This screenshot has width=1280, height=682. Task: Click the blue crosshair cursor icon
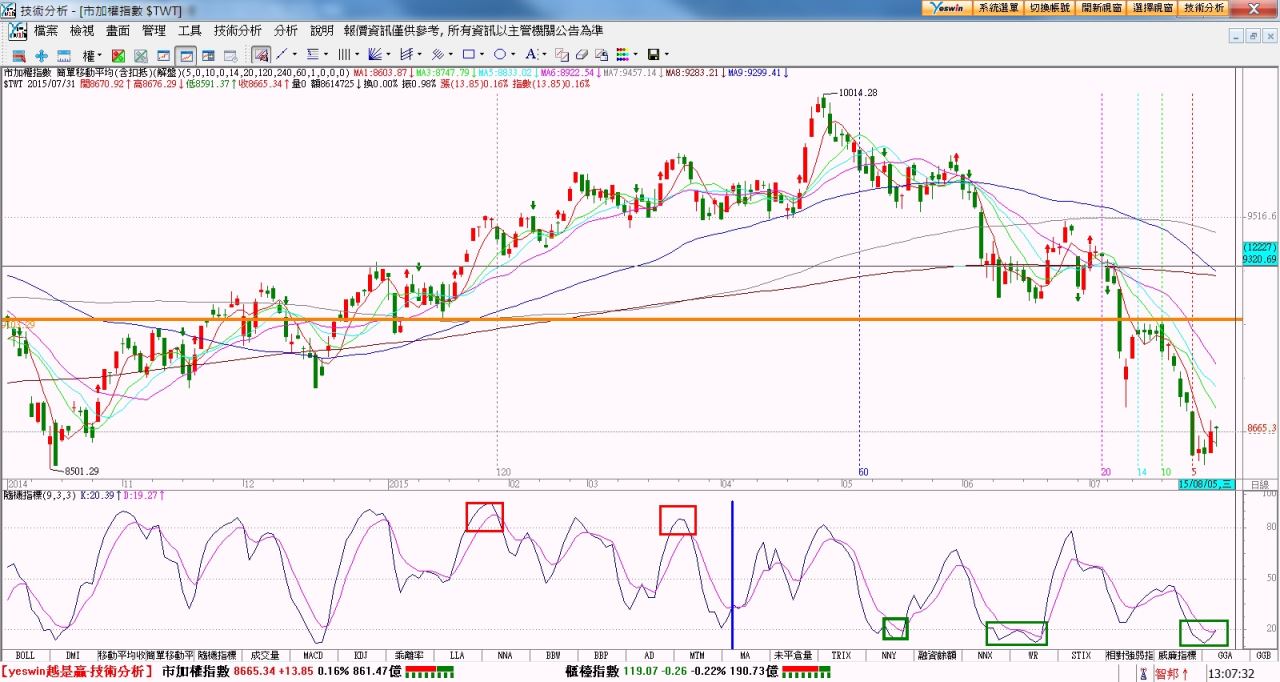(41, 54)
